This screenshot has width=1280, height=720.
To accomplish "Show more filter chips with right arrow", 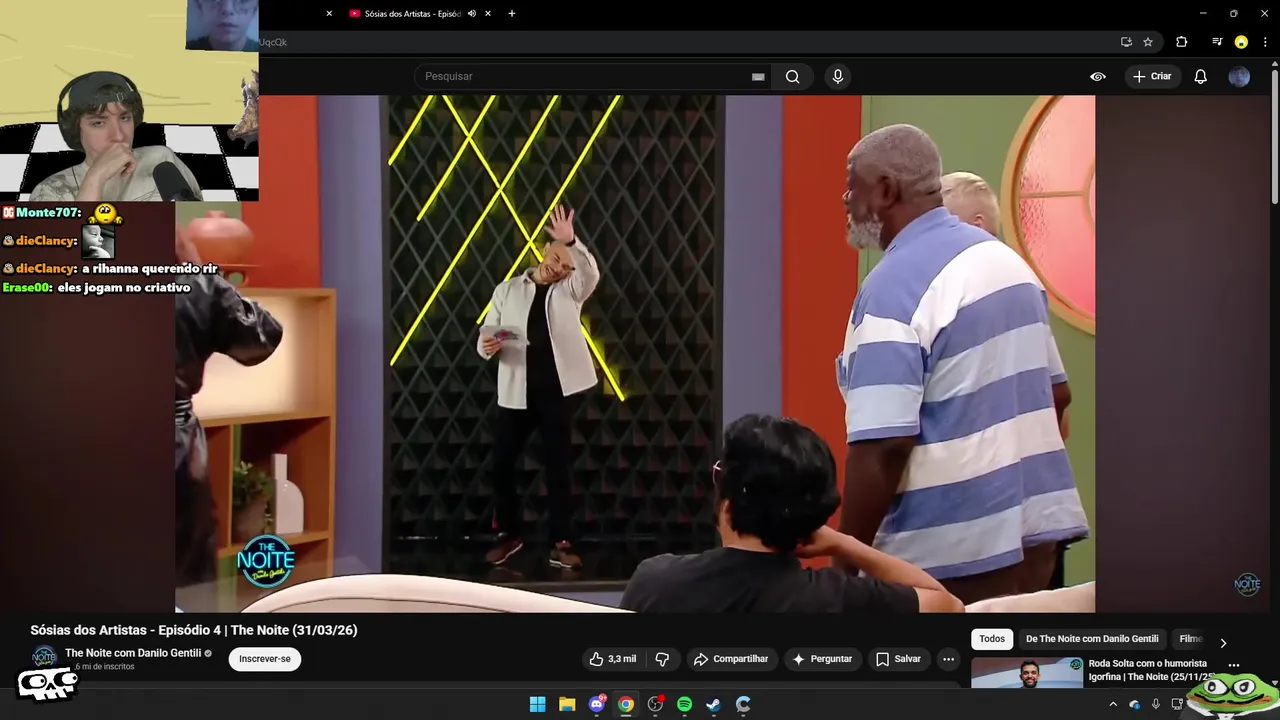I will point(1223,642).
